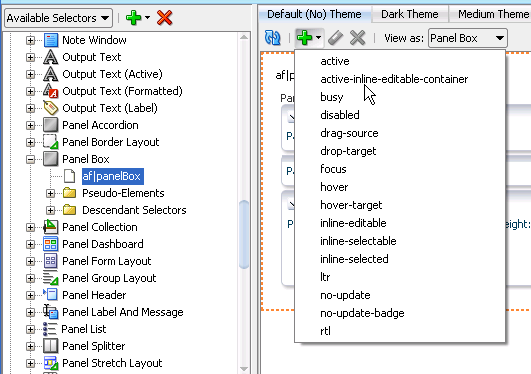Expand the Output Text (Active) node

pos(30,74)
